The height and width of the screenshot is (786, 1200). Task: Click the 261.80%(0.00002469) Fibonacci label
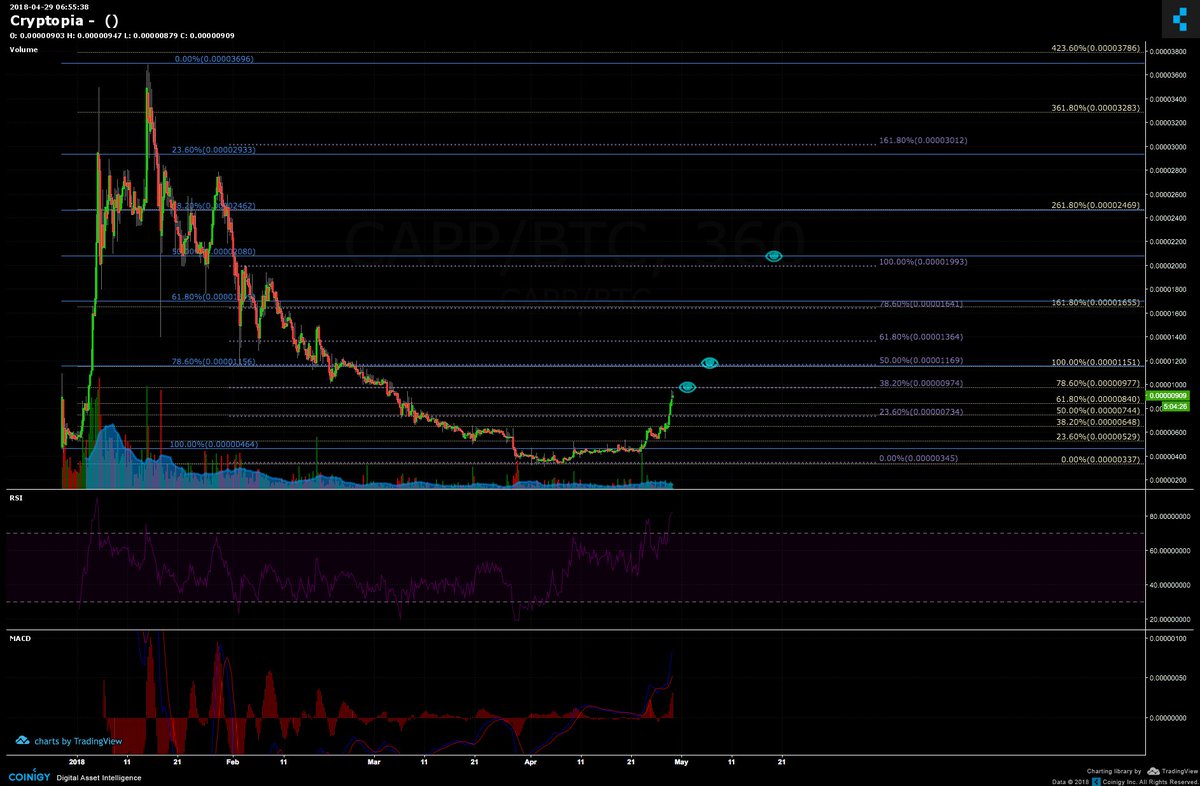point(1097,205)
